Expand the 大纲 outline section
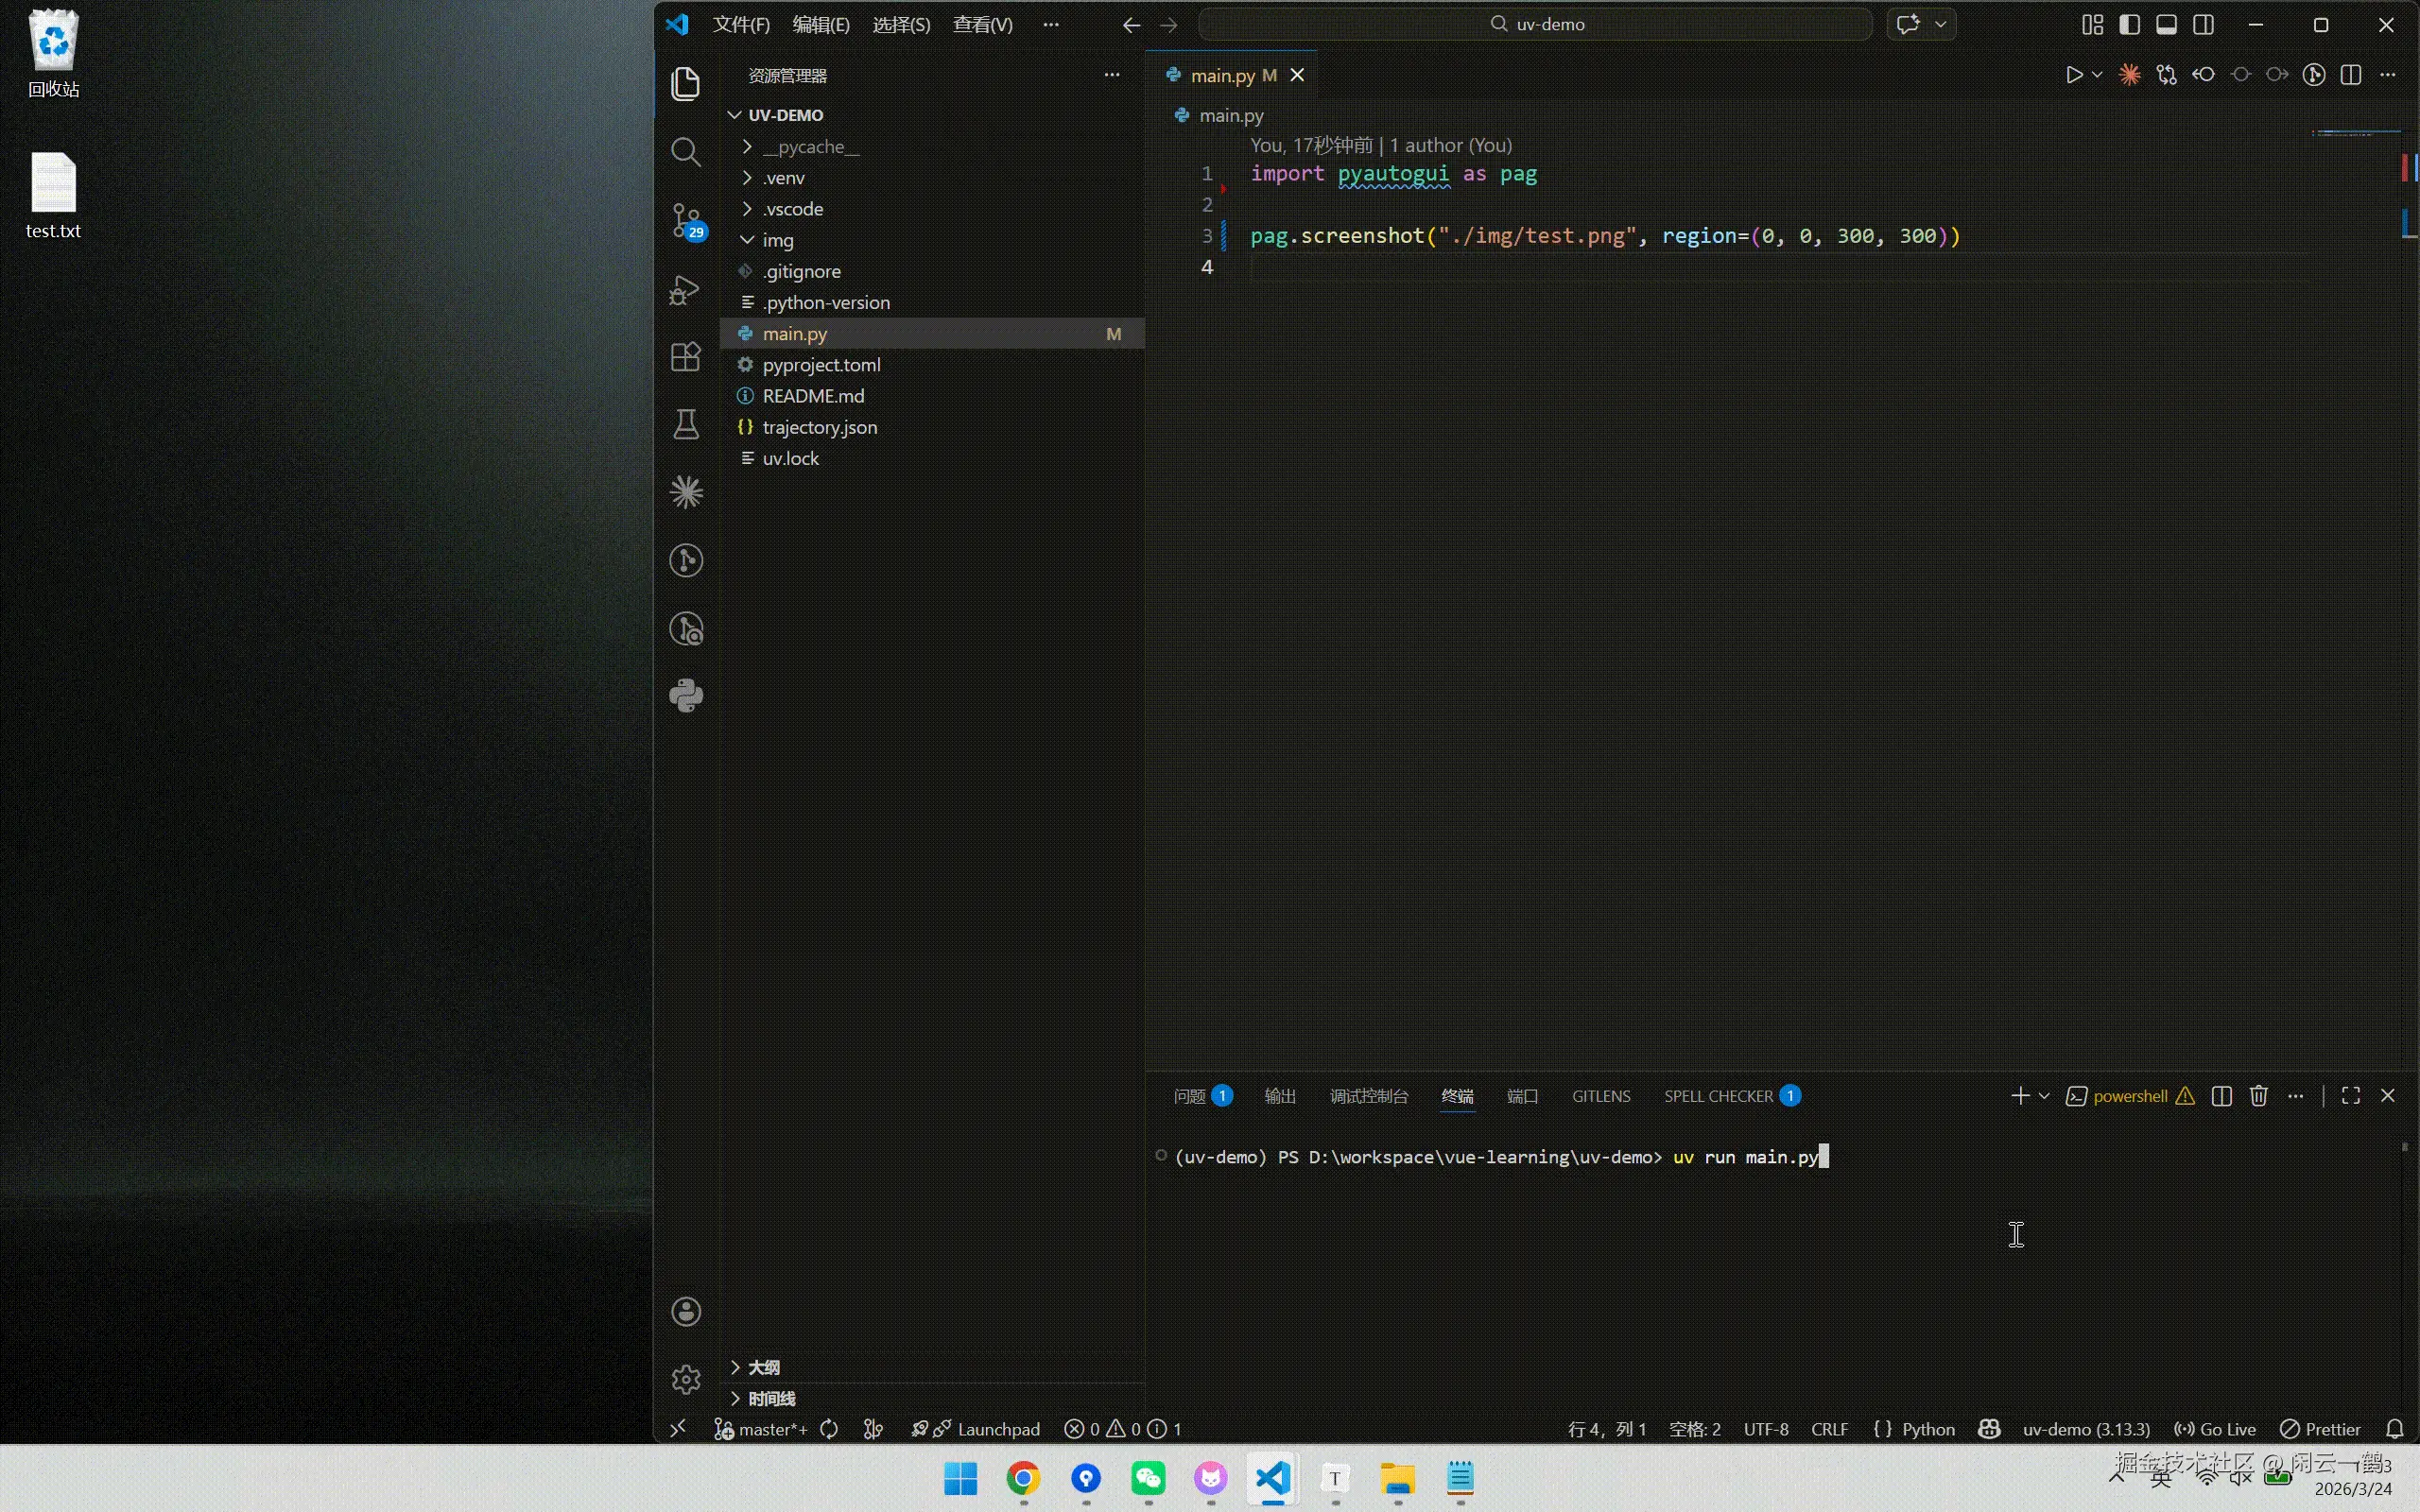The width and height of the screenshot is (2420, 1512). point(763,1367)
